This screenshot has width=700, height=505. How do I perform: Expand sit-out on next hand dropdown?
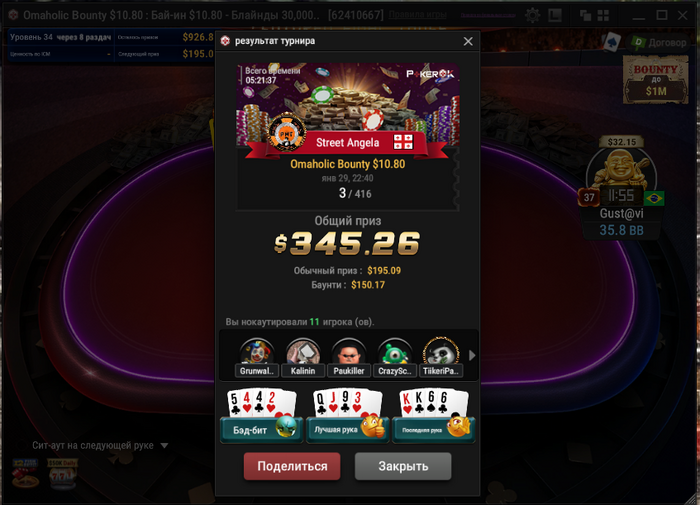pos(164,446)
